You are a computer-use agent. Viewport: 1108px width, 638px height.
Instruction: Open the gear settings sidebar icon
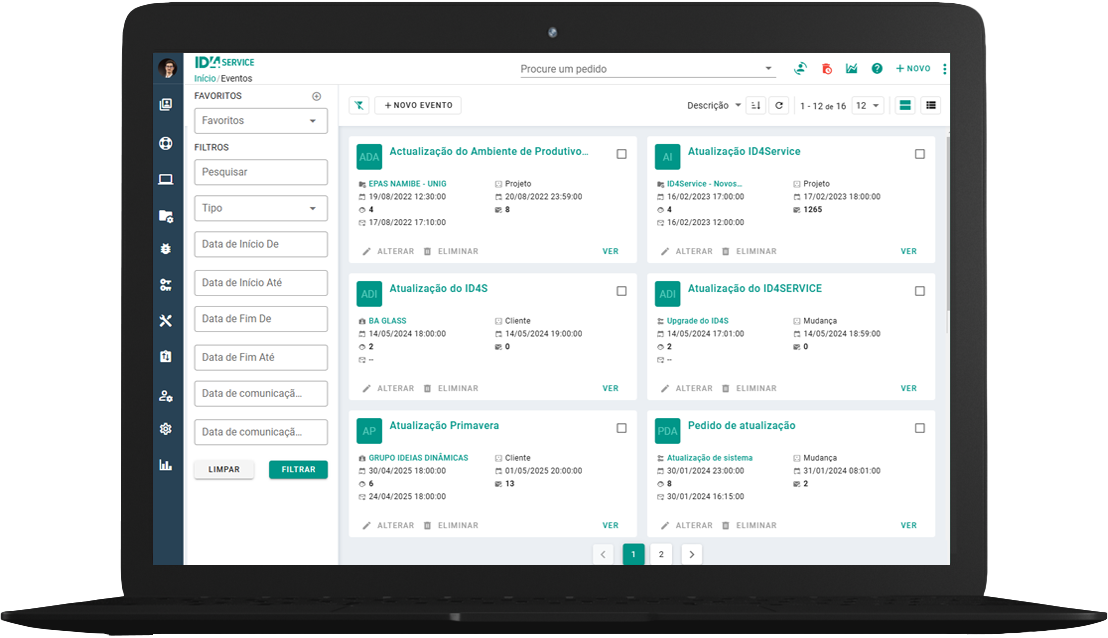click(165, 429)
